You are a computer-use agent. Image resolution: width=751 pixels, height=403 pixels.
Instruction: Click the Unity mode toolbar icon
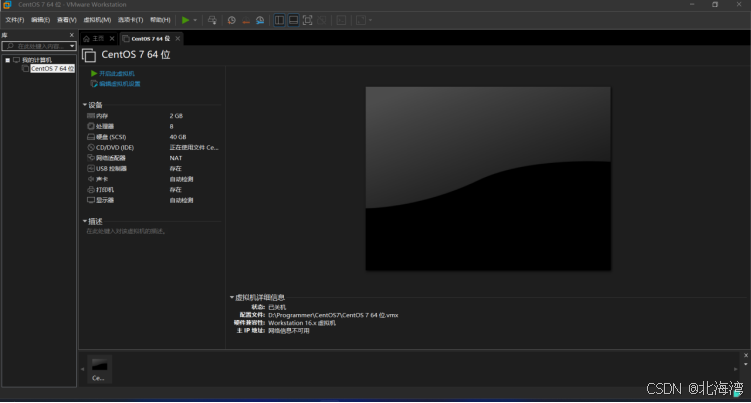[x=322, y=20]
